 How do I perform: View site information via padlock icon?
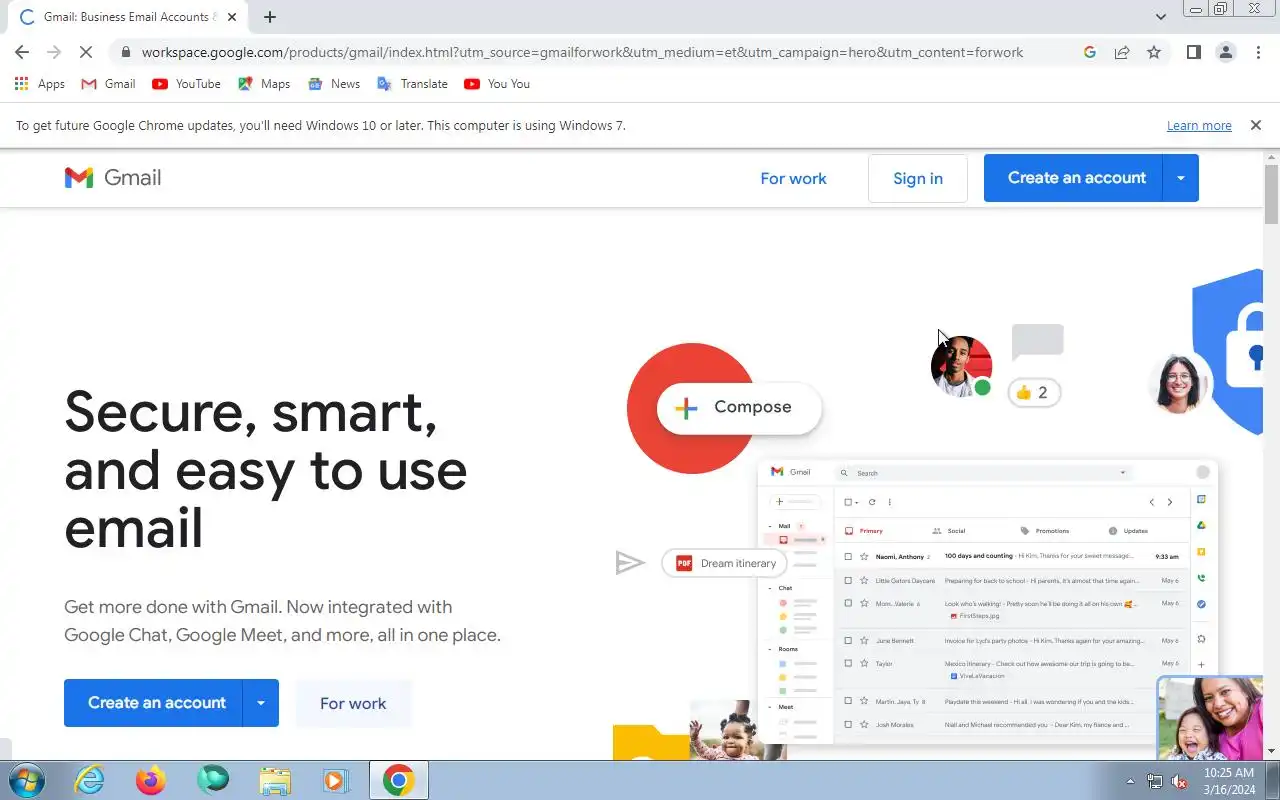pos(125,52)
